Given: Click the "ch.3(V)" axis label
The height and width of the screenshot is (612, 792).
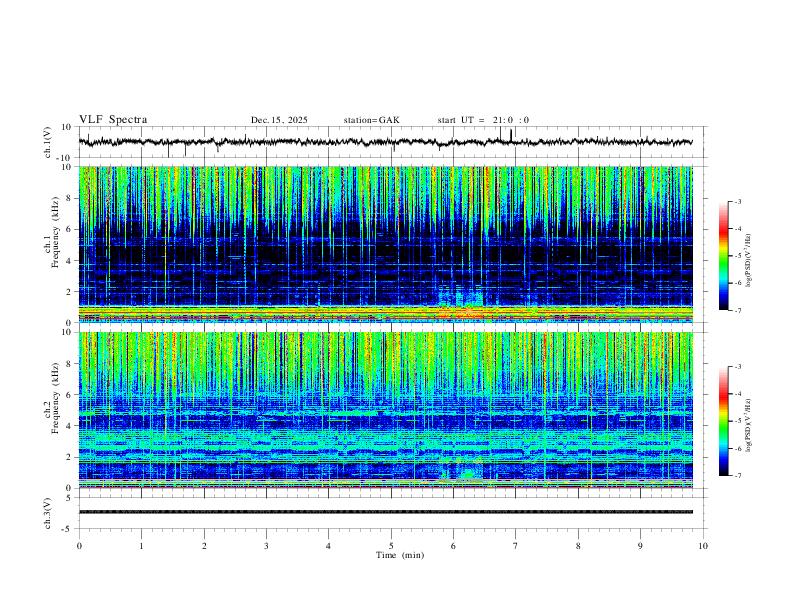Looking at the screenshot, I should pos(48,513).
